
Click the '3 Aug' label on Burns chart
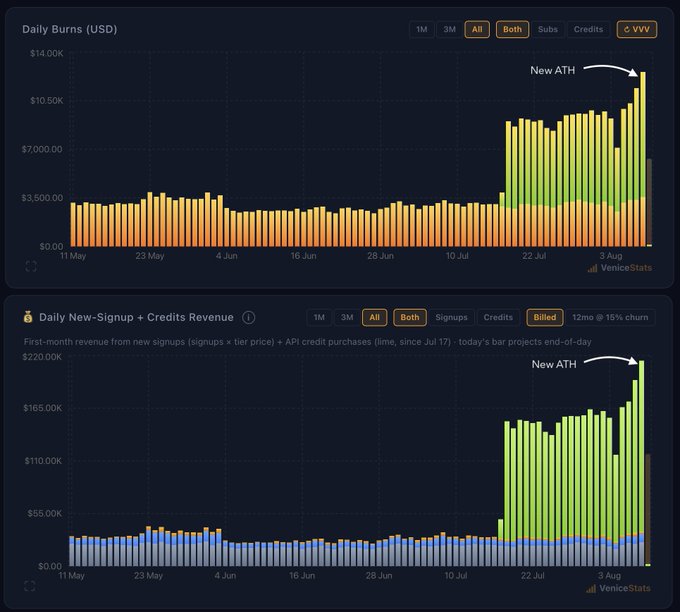coord(611,256)
